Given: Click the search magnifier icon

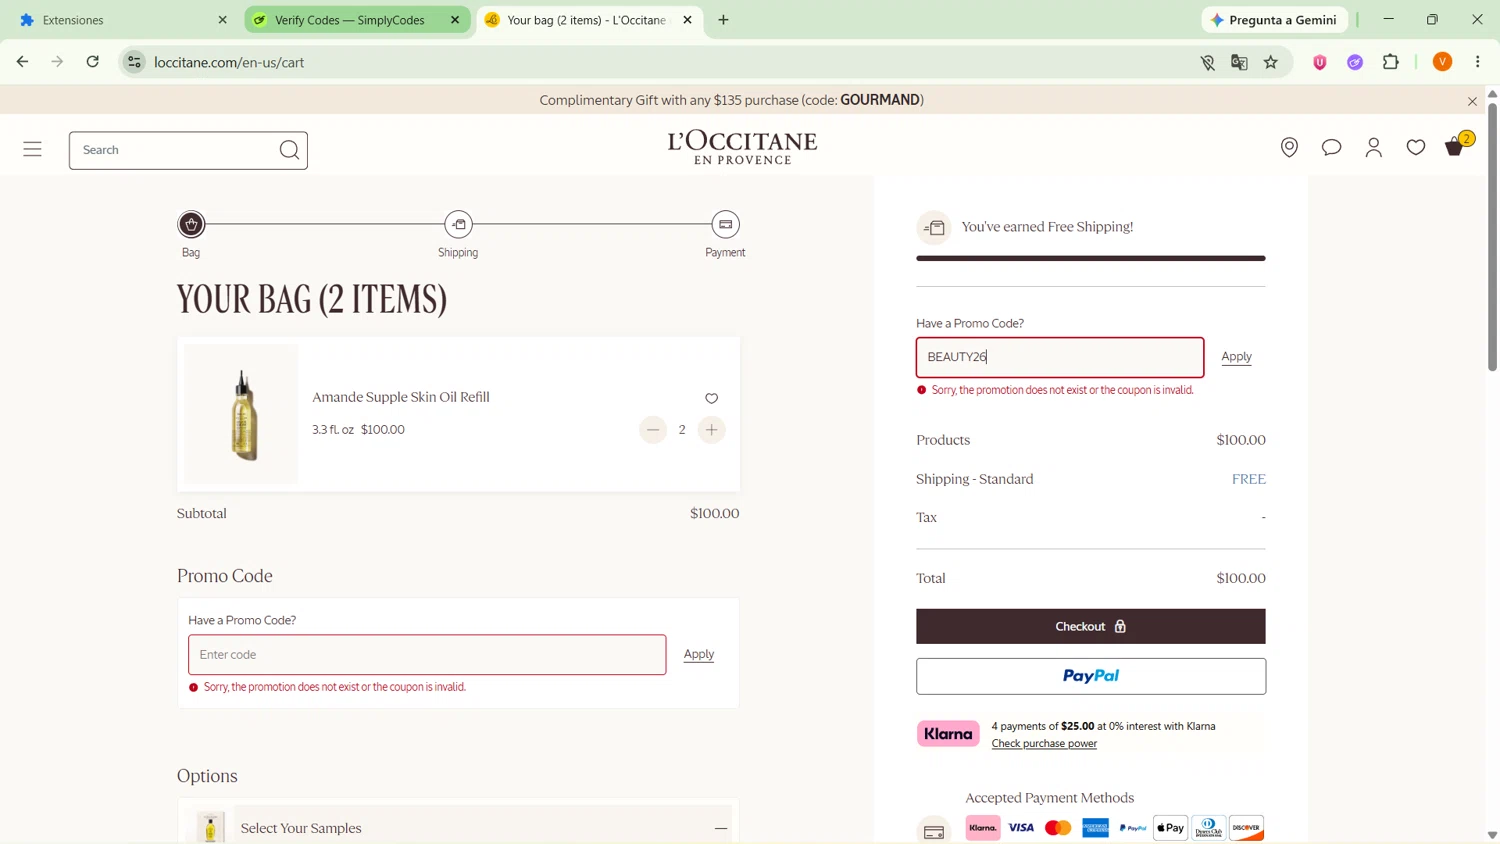Looking at the screenshot, I should pos(289,150).
